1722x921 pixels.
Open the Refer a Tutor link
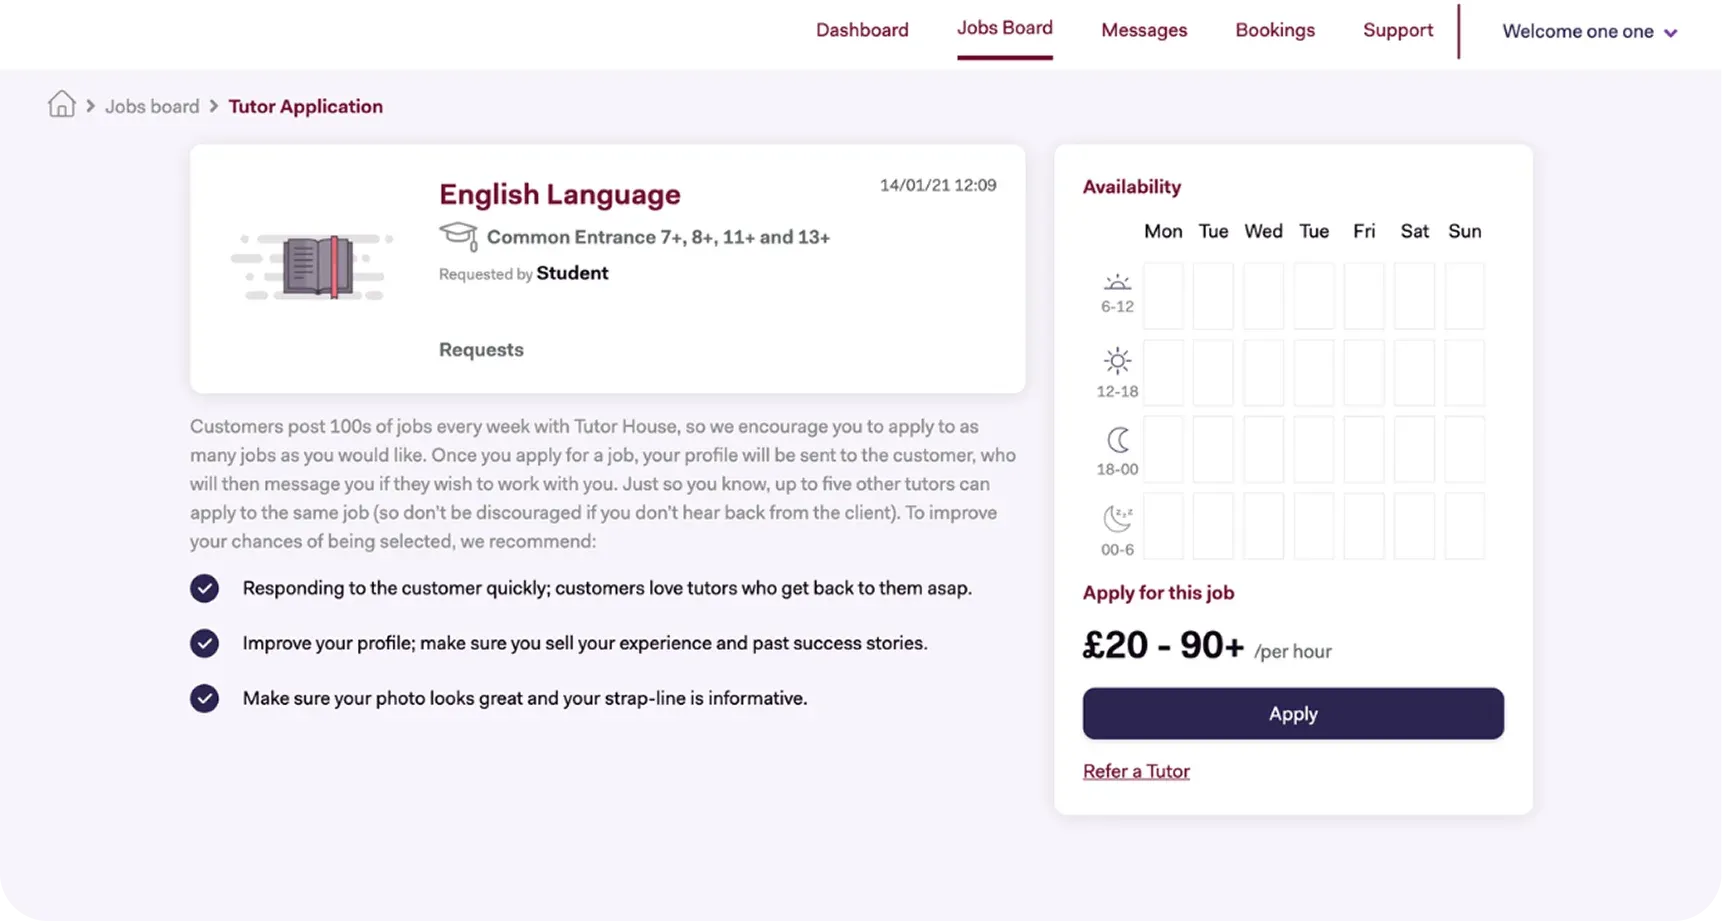(x=1136, y=771)
